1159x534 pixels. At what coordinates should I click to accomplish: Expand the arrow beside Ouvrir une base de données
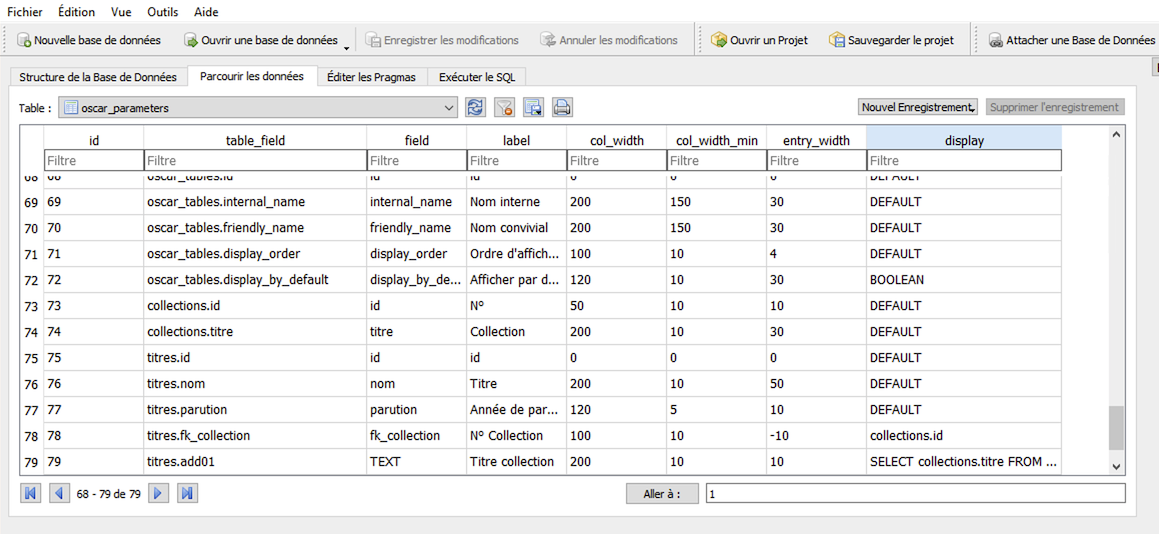coord(347,46)
